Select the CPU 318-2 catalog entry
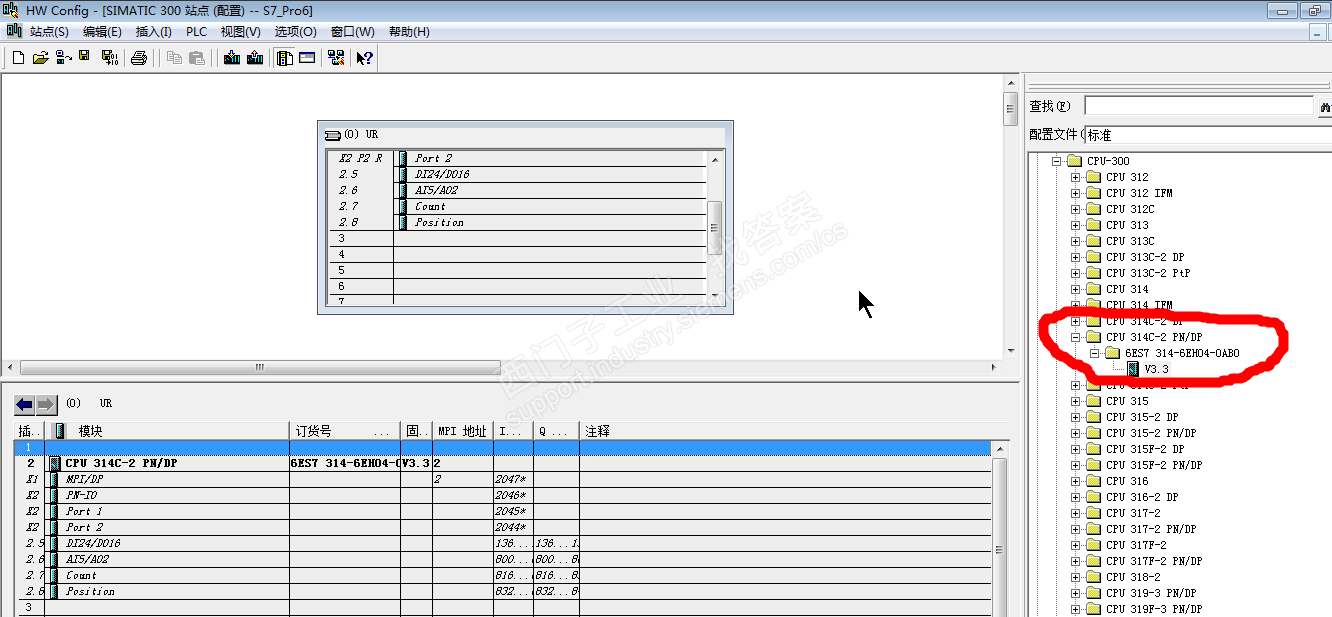The image size is (1332, 617). pyautogui.click(x=1133, y=577)
